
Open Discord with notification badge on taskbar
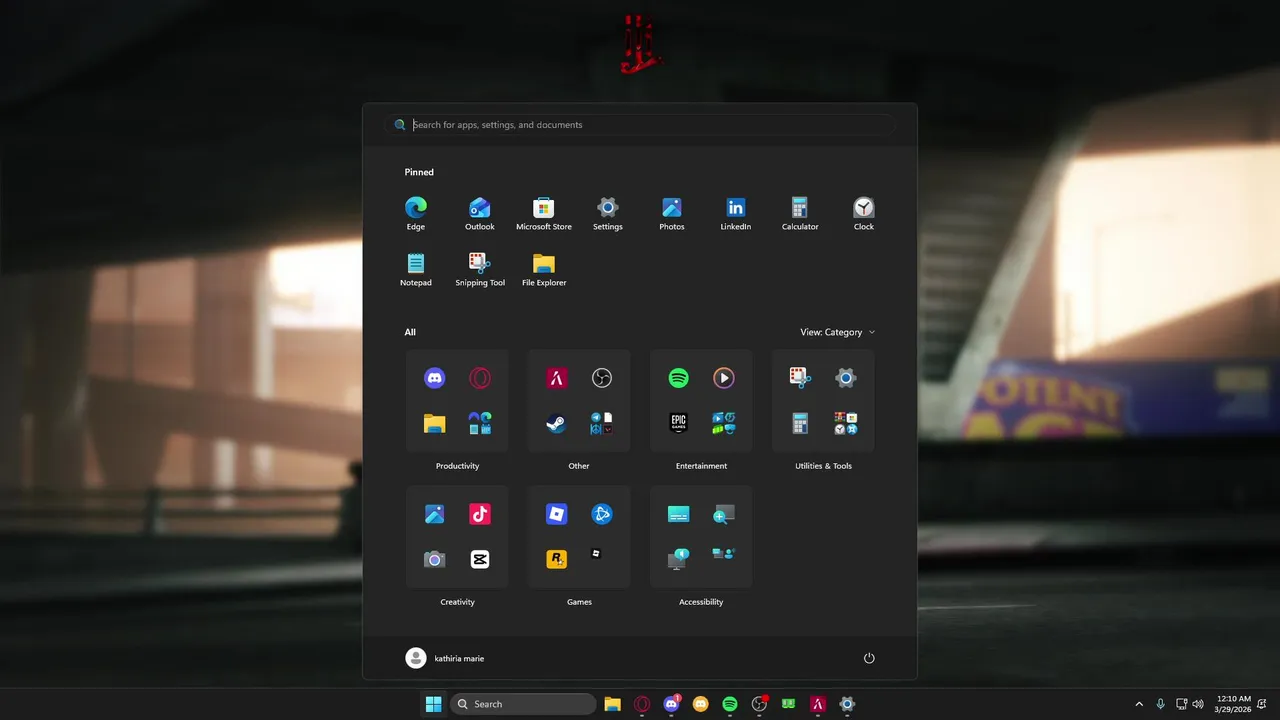pos(672,704)
